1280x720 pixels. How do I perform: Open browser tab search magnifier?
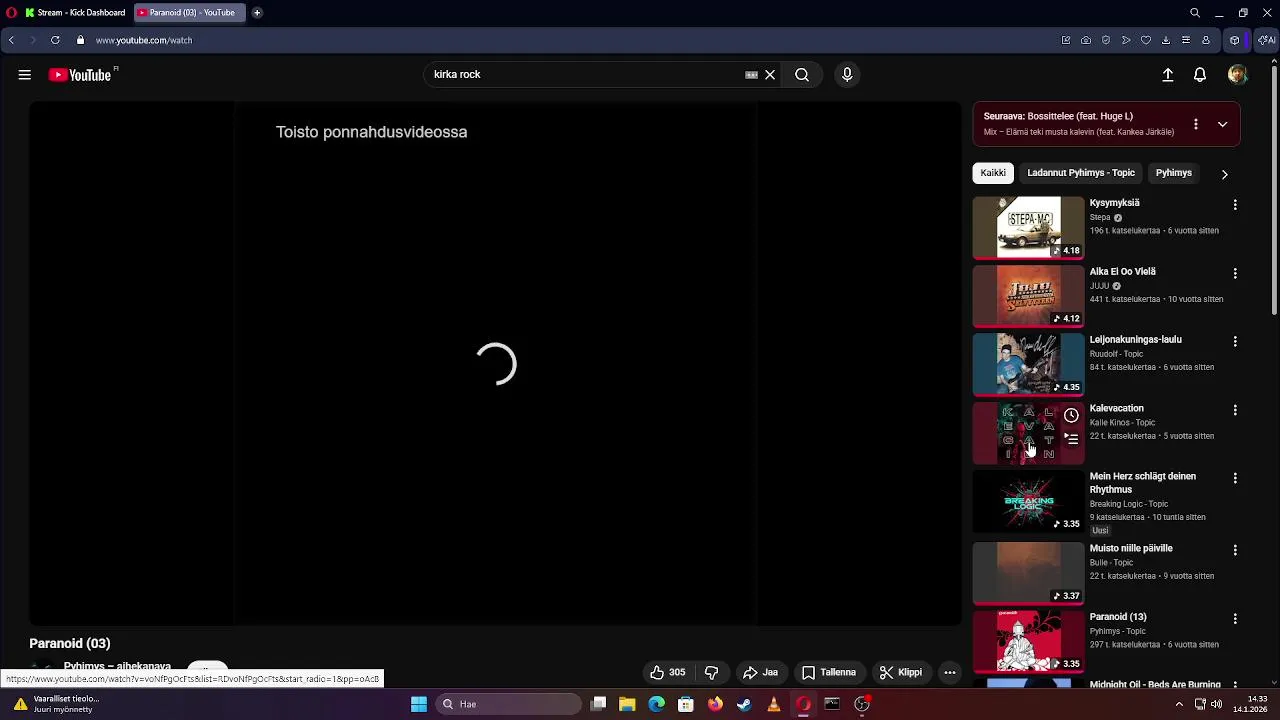pos(1195,13)
